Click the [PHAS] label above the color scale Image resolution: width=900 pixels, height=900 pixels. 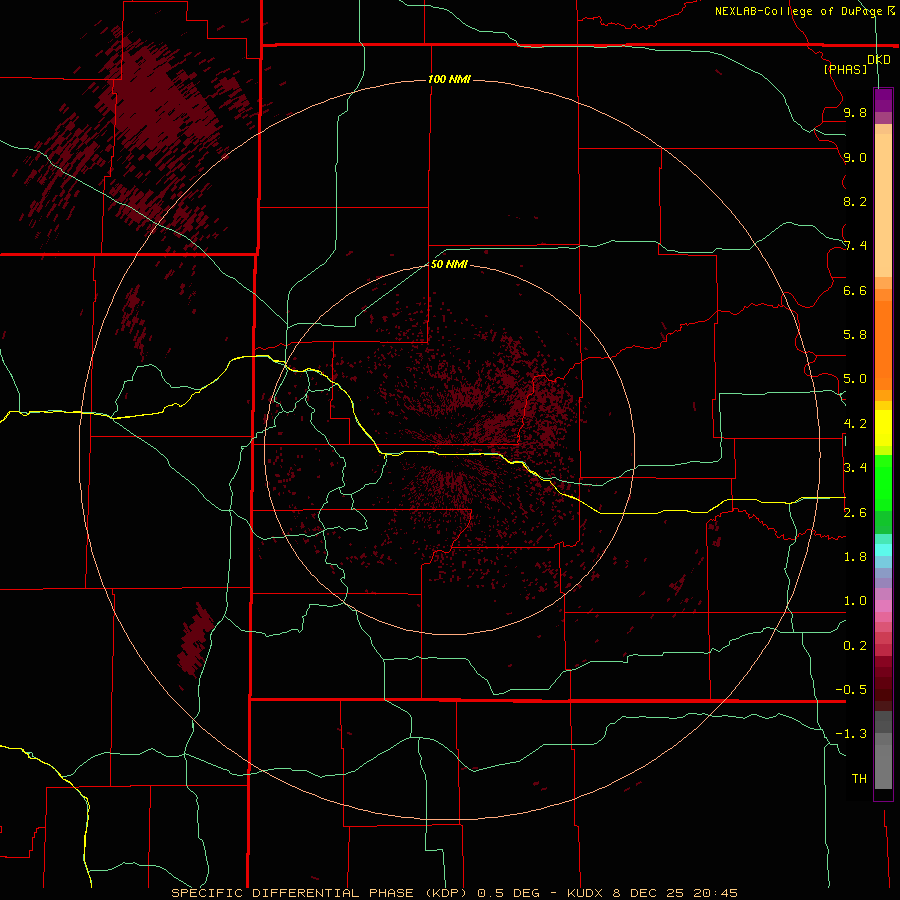845,70
